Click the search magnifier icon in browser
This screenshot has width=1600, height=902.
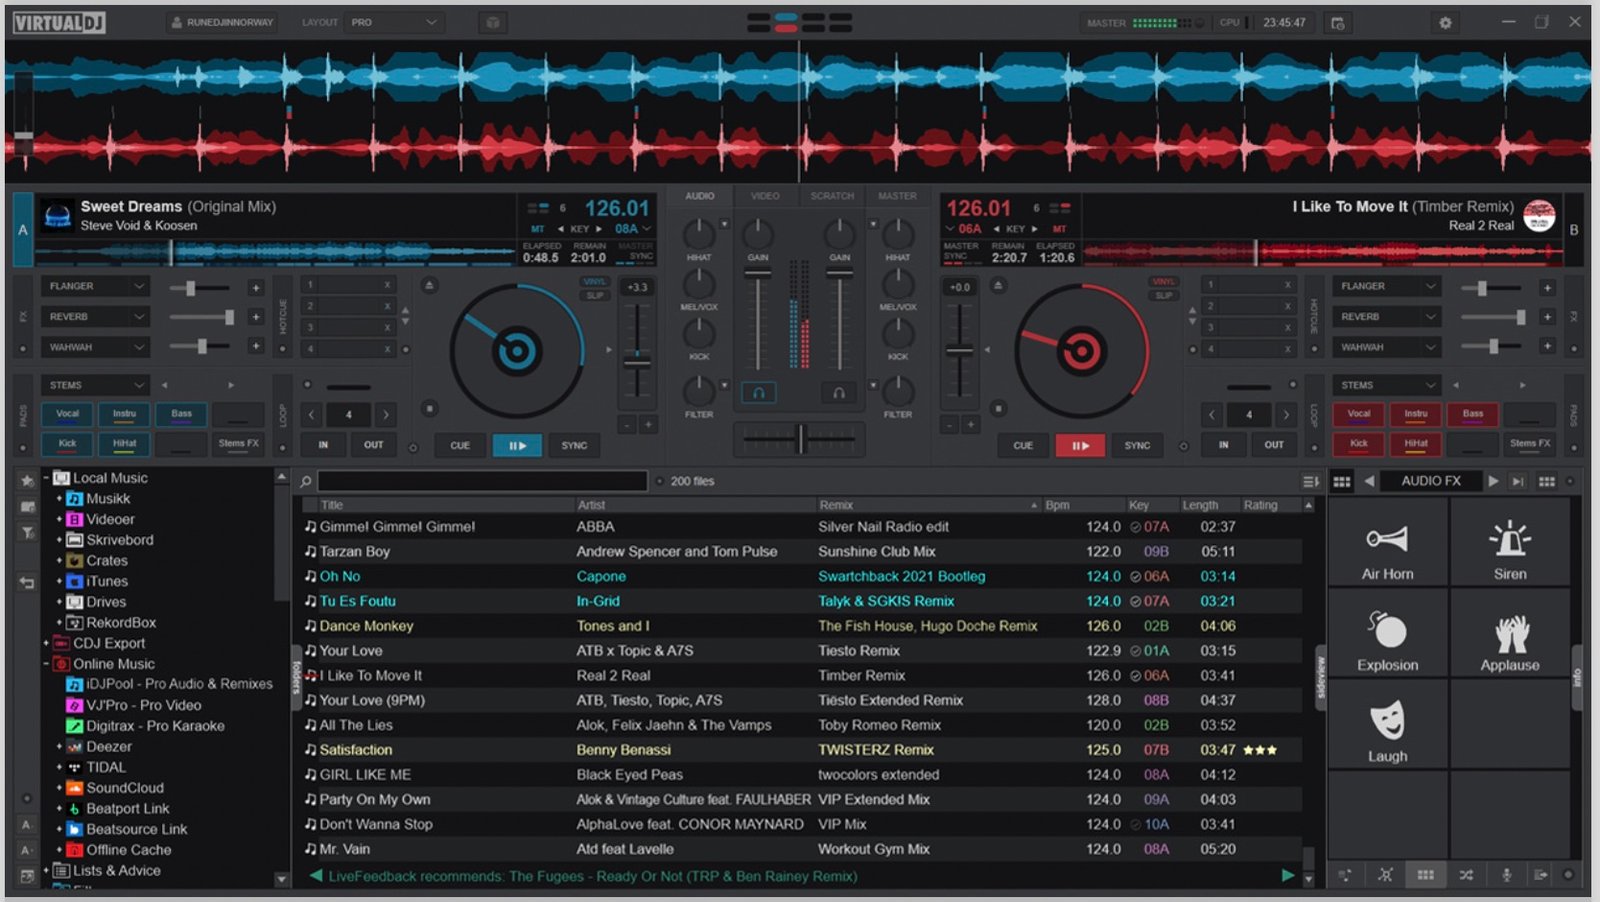306,481
